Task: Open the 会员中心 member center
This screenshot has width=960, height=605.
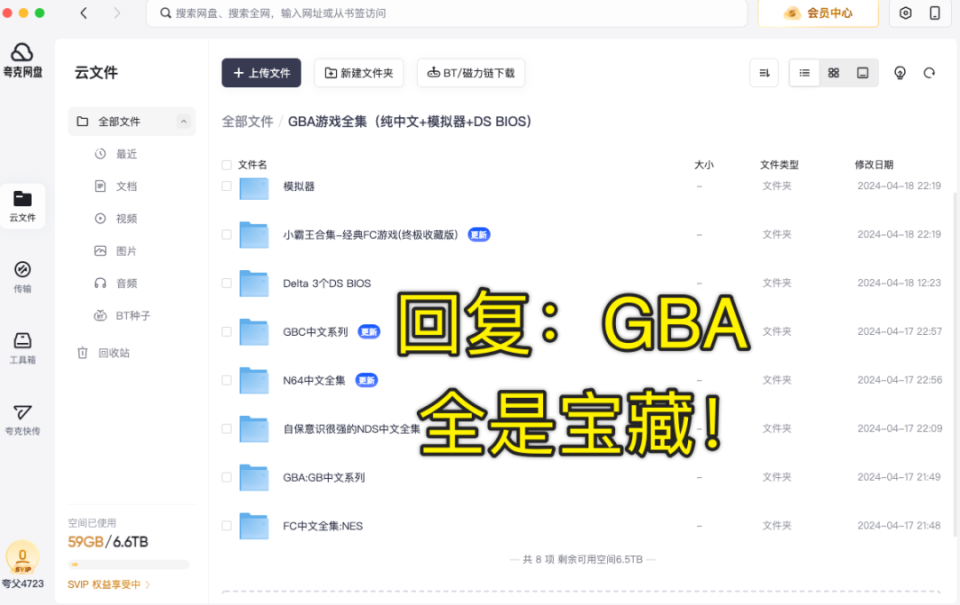Action: 818,13
